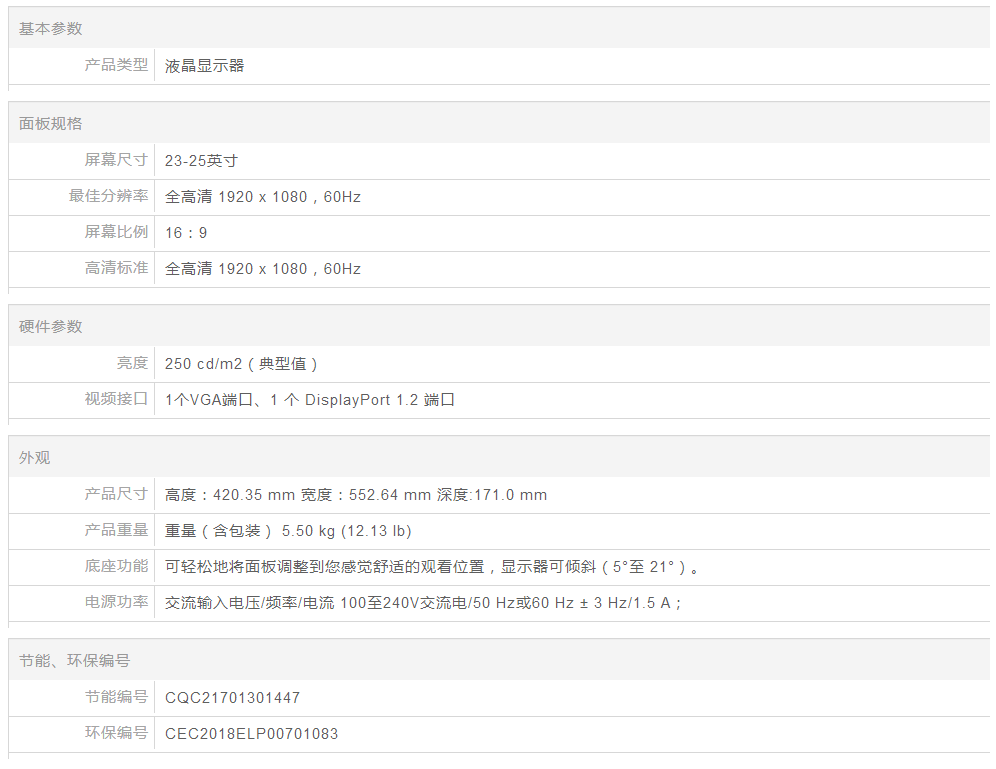The width and height of the screenshot is (996, 769).
Task: Click the 产品类型 row label
Action: click(x=116, y=65)
